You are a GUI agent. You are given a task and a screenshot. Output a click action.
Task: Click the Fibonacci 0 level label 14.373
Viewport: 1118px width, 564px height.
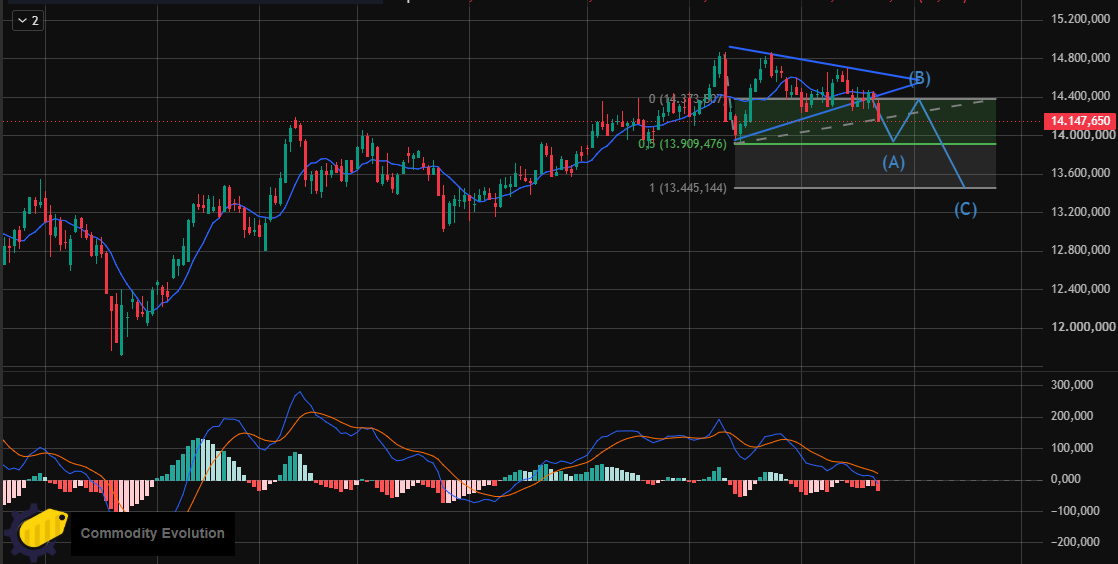click(687, 99)
